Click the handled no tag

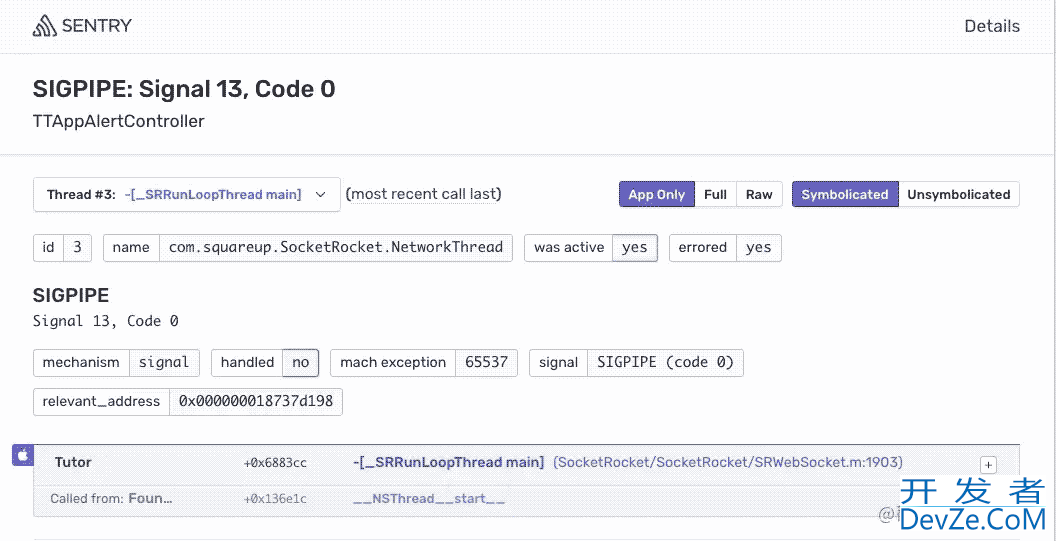click(x=265, y=362)
